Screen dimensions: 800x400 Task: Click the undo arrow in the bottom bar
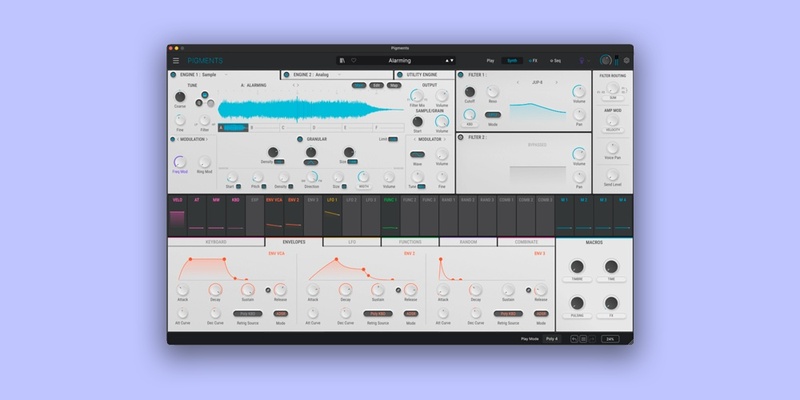[x=574, y=339]
